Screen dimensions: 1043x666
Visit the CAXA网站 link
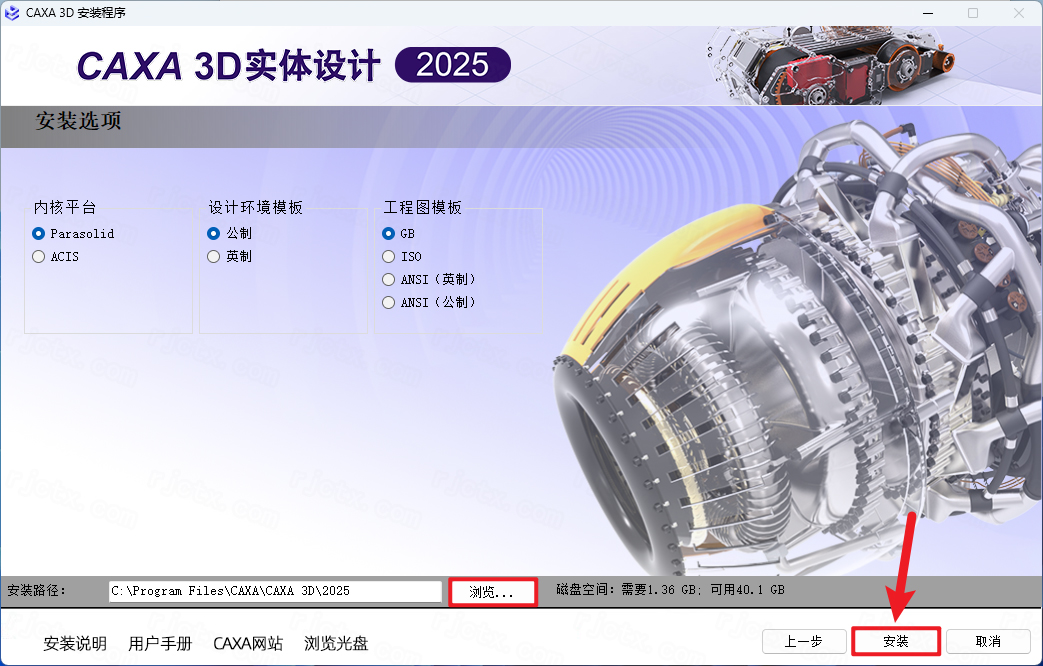pyautogui.click(x=248, y=643)
